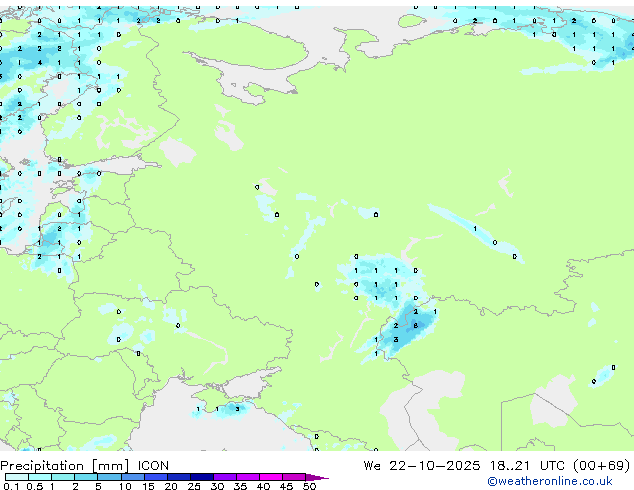Screen dimensions: 634x490
Task: Click the 'ICON' model label
Action: coord(153,465)
